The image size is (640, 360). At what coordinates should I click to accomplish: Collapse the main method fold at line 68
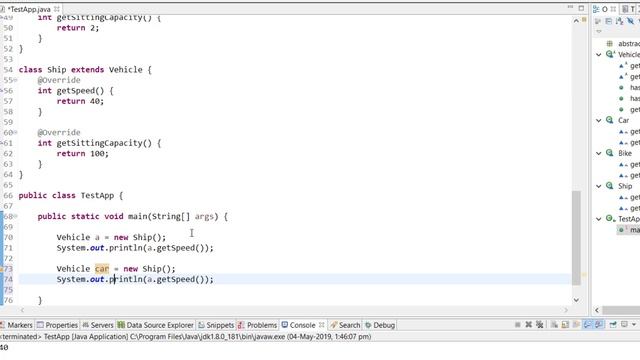click(x=16, y=216)
